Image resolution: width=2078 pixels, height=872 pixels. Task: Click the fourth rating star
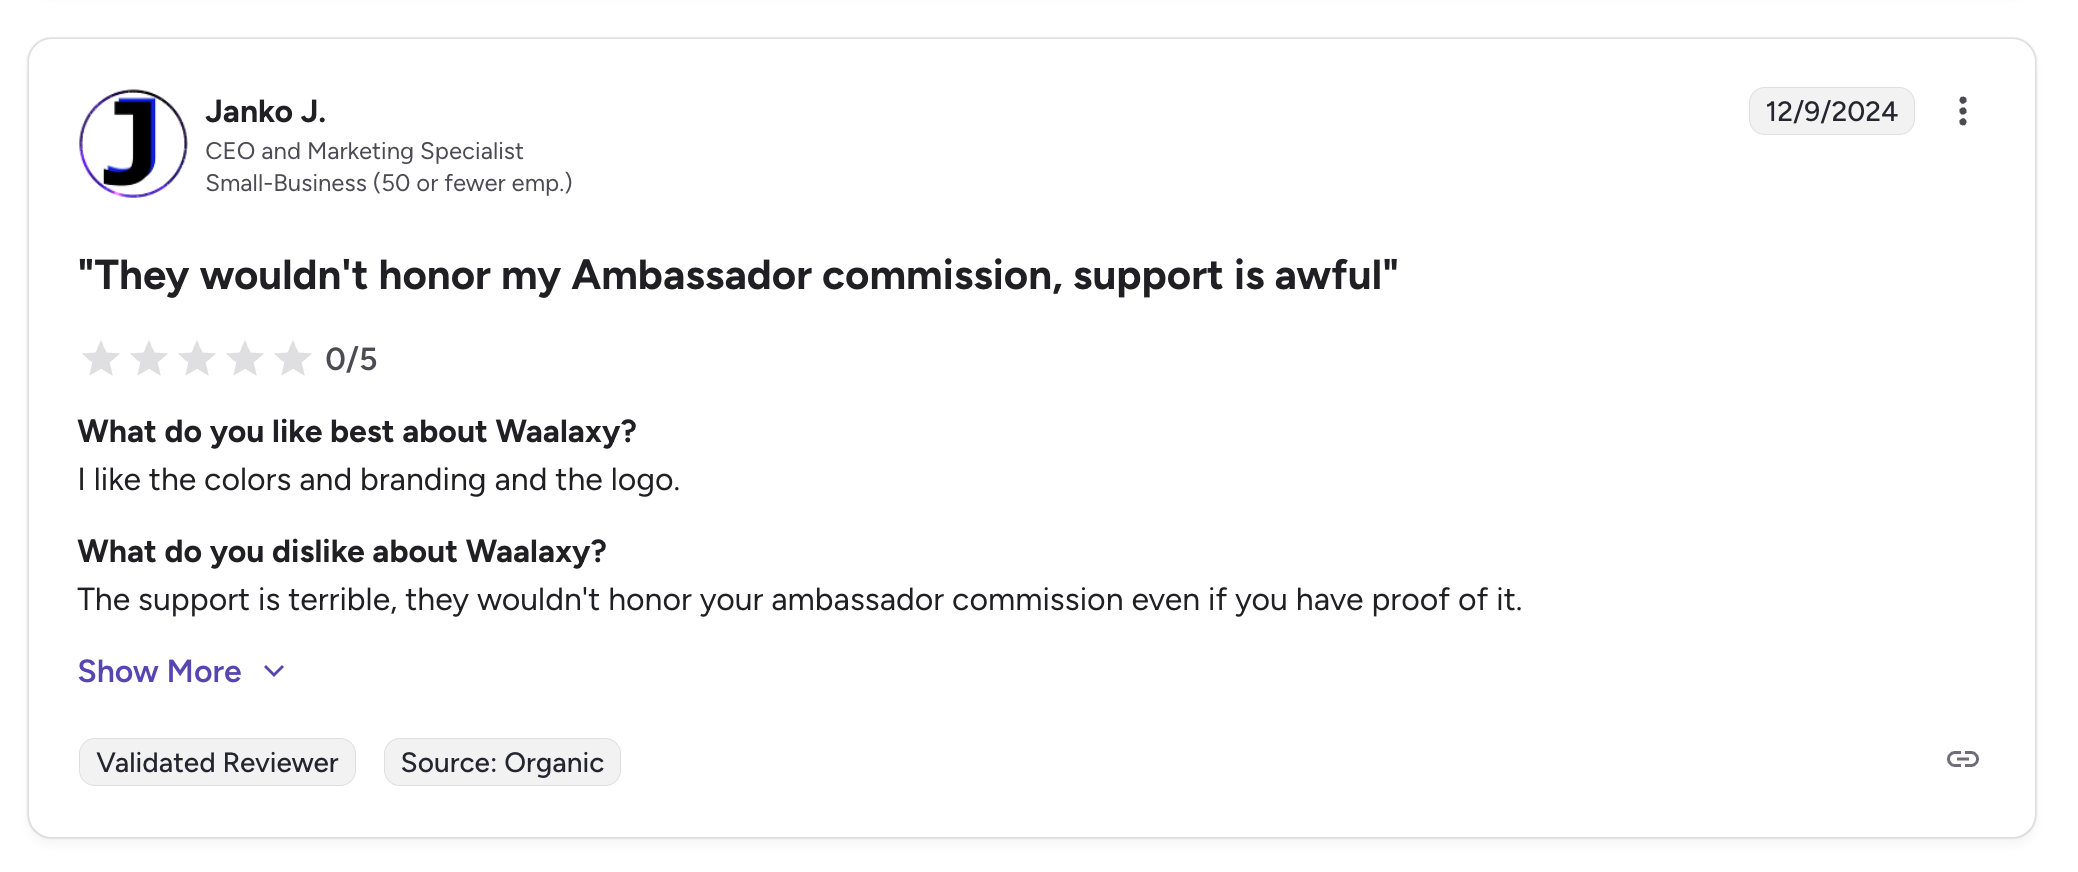tap(245, 359)
